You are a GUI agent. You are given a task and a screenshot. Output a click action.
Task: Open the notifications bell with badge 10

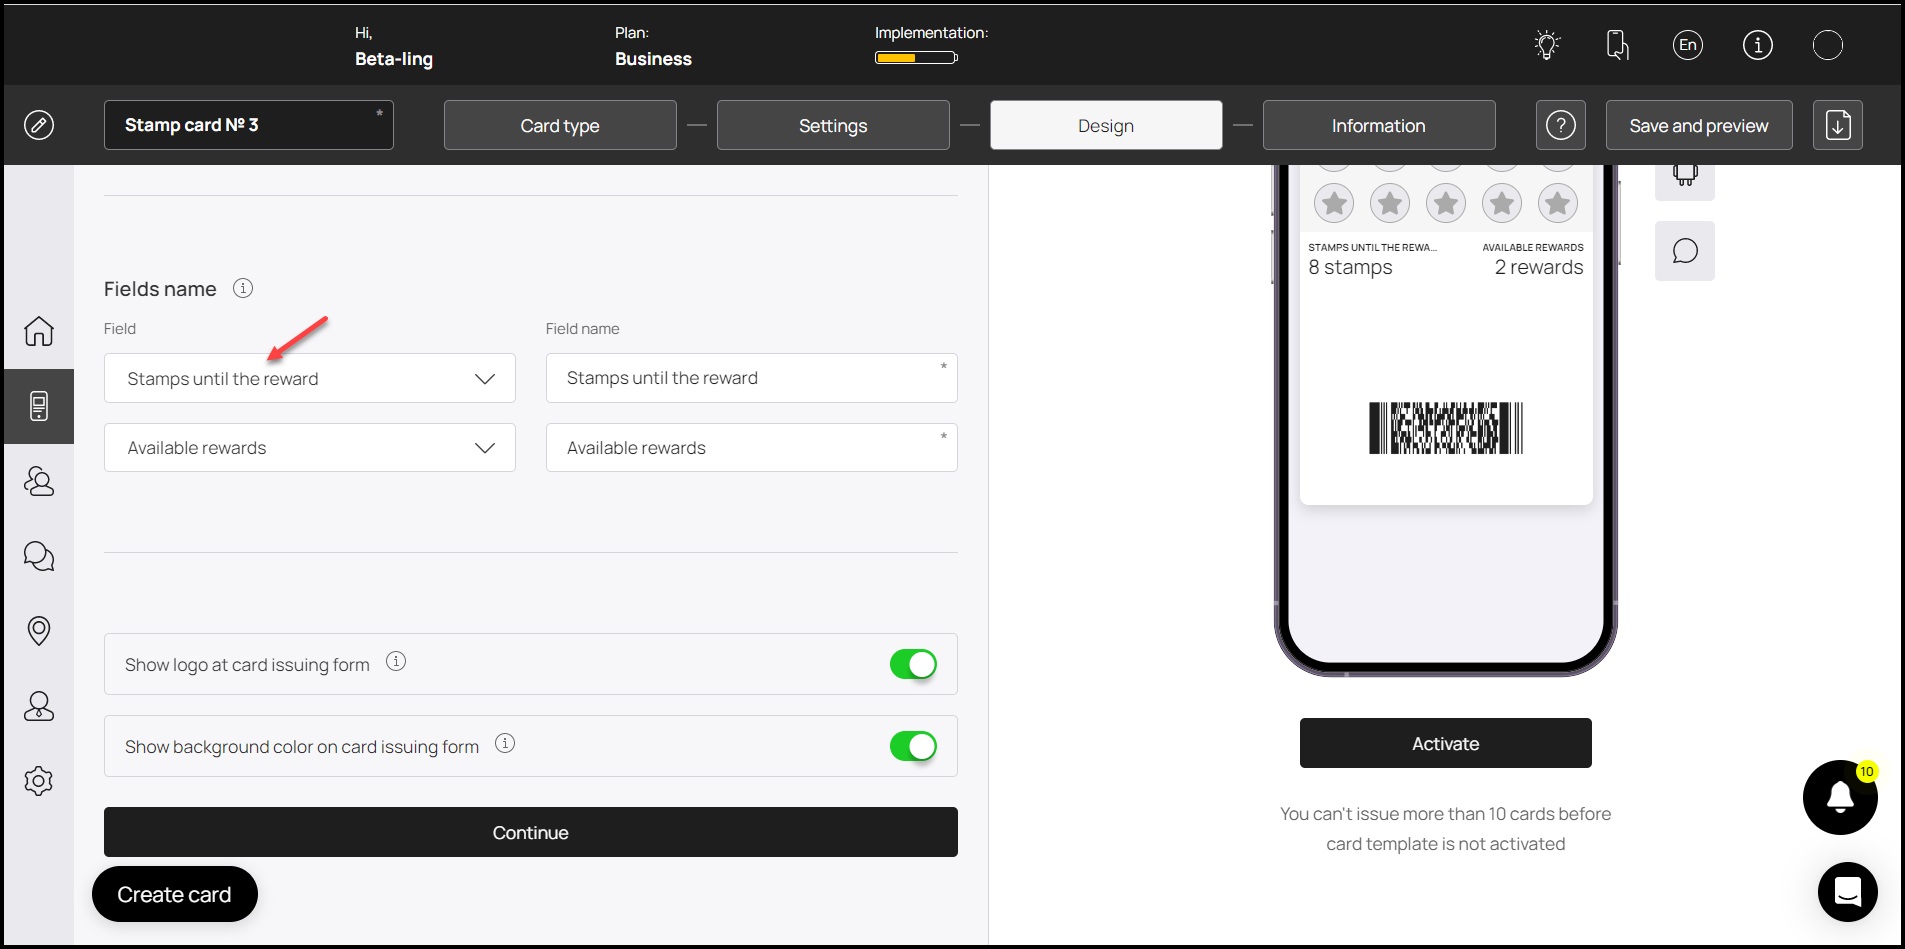click(1840, 797)
